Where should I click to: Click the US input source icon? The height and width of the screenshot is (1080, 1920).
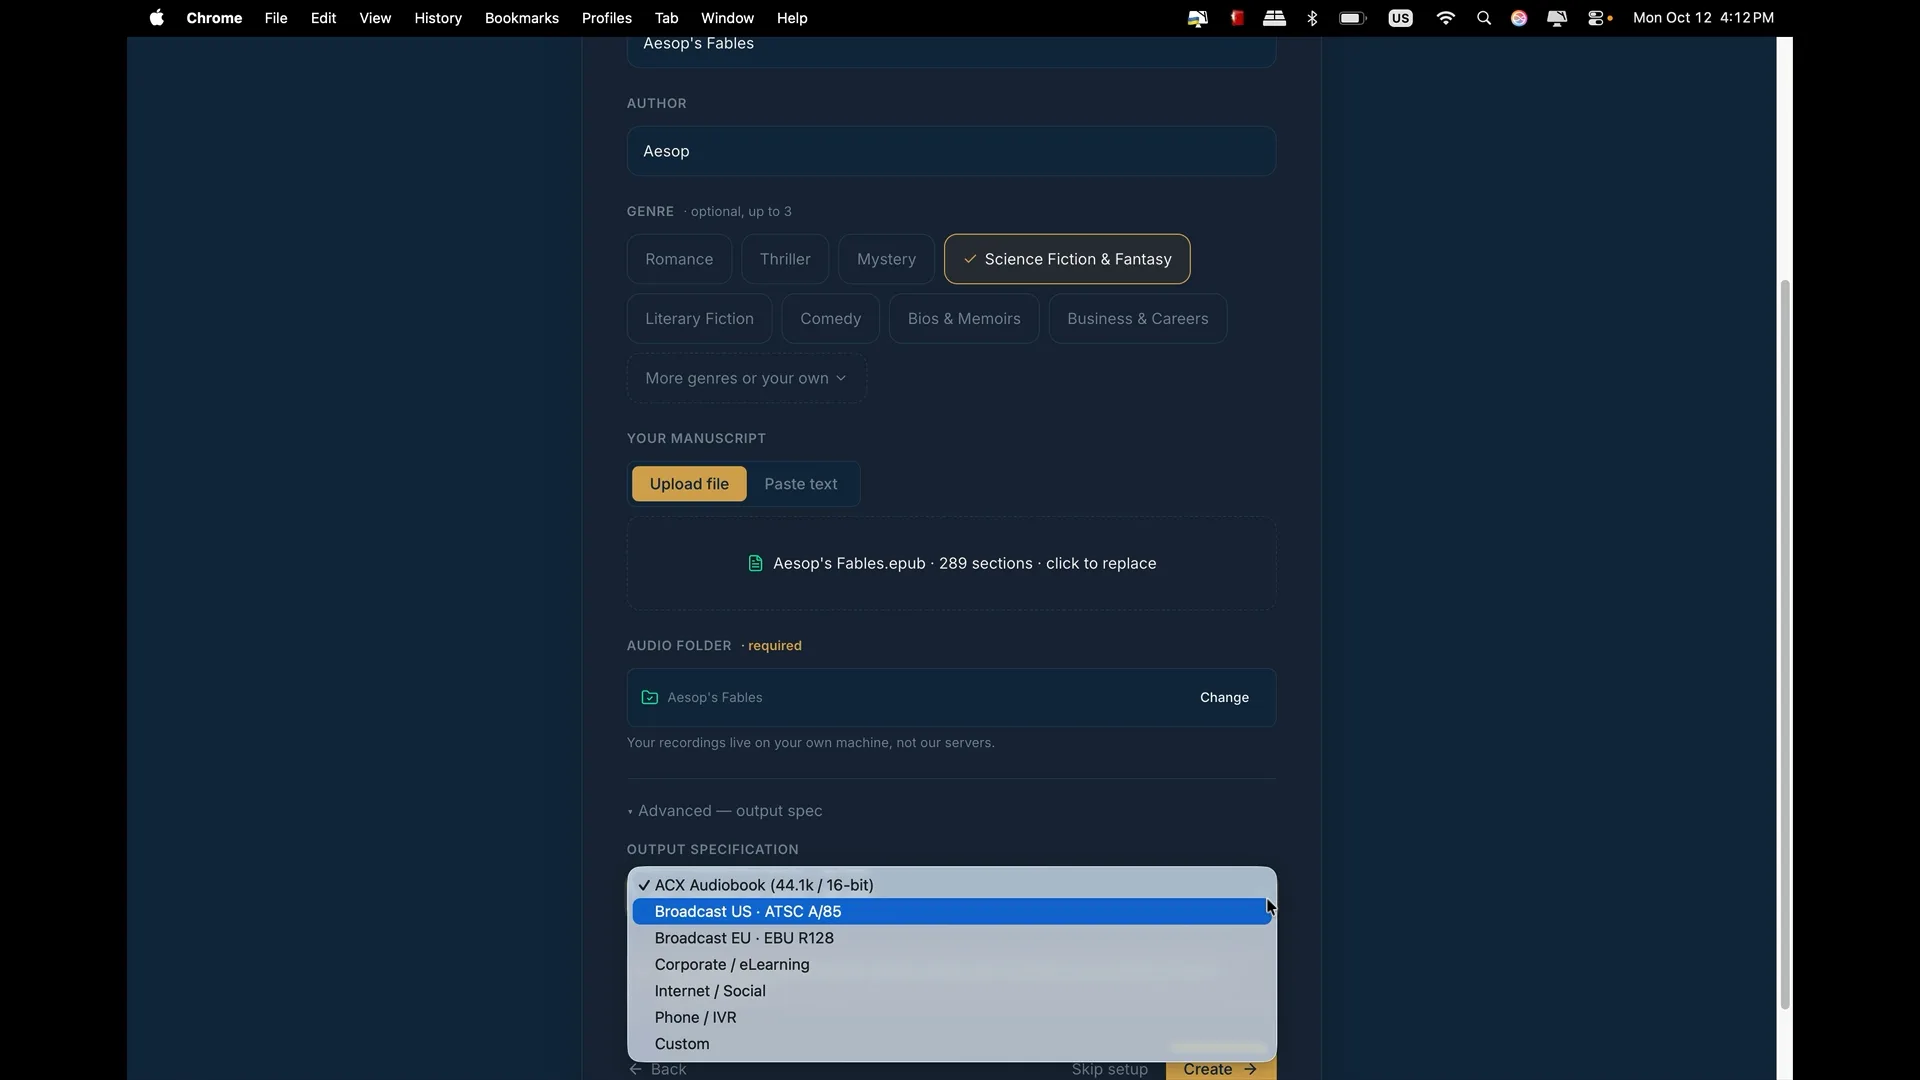1400,18
